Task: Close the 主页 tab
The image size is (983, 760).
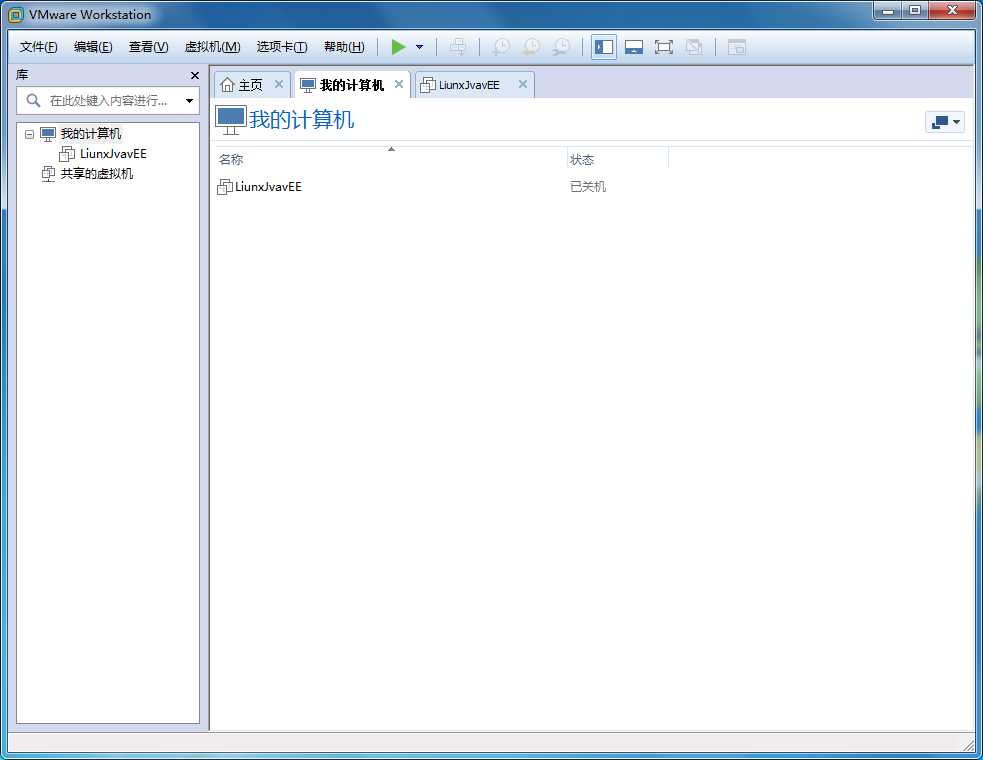Action: (279, 84)
